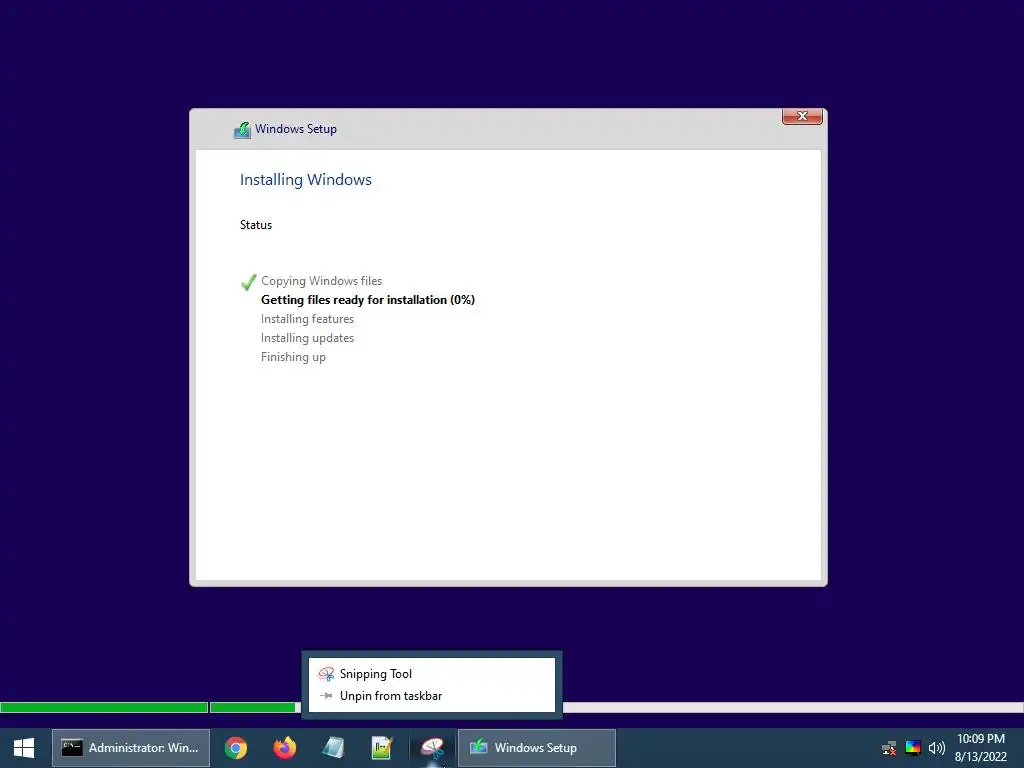Image resolution: width=1024 pixels, height=768 pixels.
Task: Open the green notepad editor taskbar icon
Action: (382, 748)
